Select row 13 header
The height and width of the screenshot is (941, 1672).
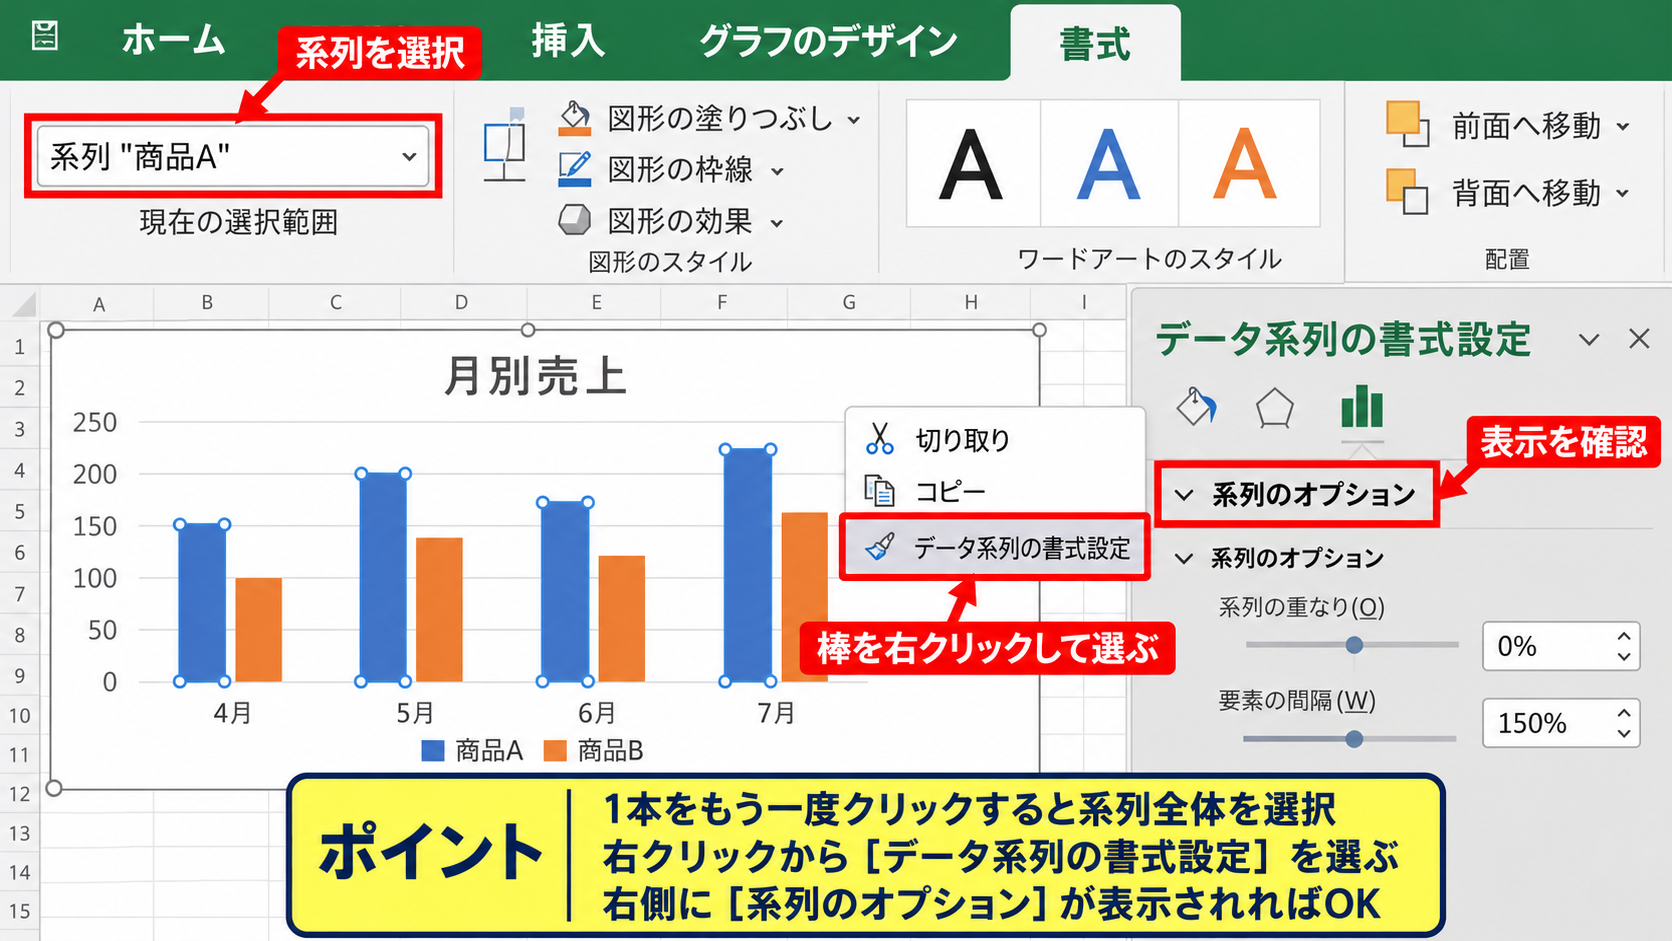click(19, 833)
